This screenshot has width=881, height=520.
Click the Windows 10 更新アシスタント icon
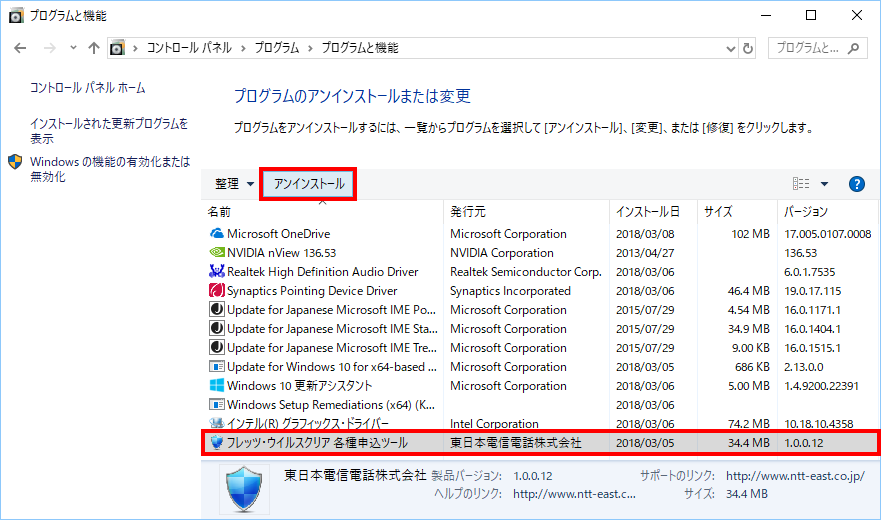(x=216, y=386)
